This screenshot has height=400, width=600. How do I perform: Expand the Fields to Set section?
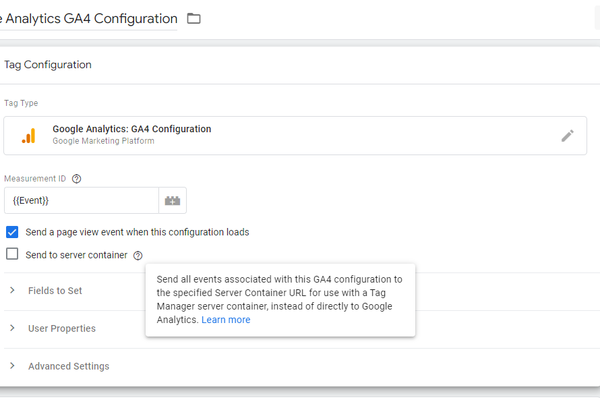click(x=12, y=291)
